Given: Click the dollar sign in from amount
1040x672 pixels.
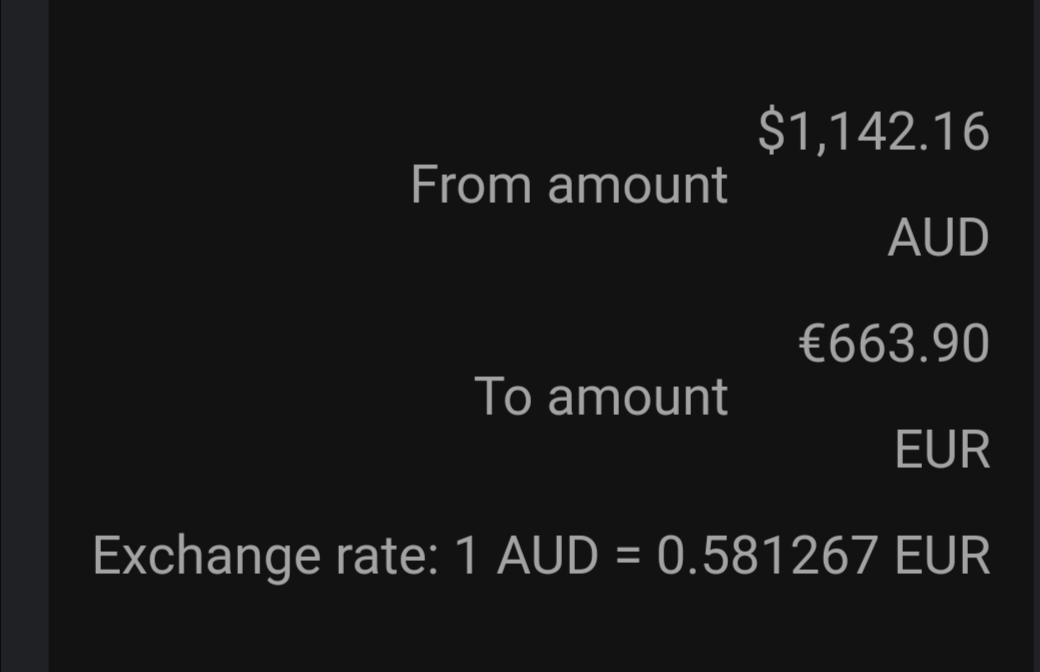Looking at the screenshot, I should (770, 132).
